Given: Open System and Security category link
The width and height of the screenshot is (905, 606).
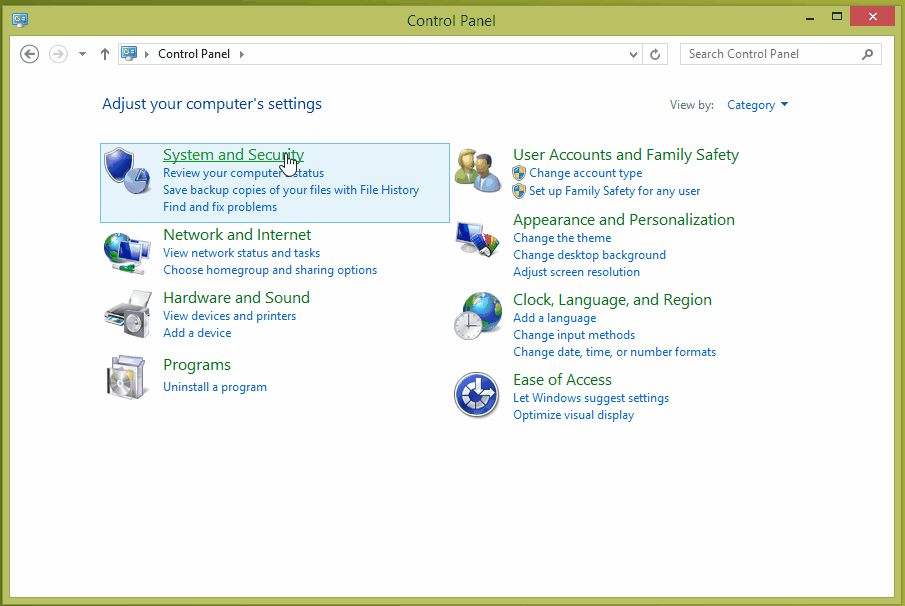Looking at the screenshot, I should coord(233,155).
